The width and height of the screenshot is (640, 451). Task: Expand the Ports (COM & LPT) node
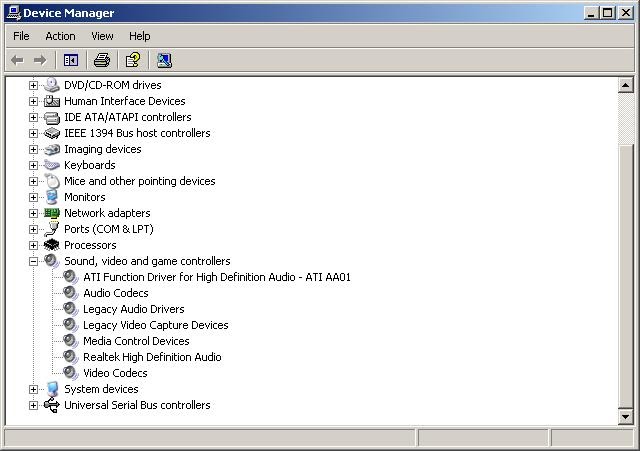click(x=33, y=229)
